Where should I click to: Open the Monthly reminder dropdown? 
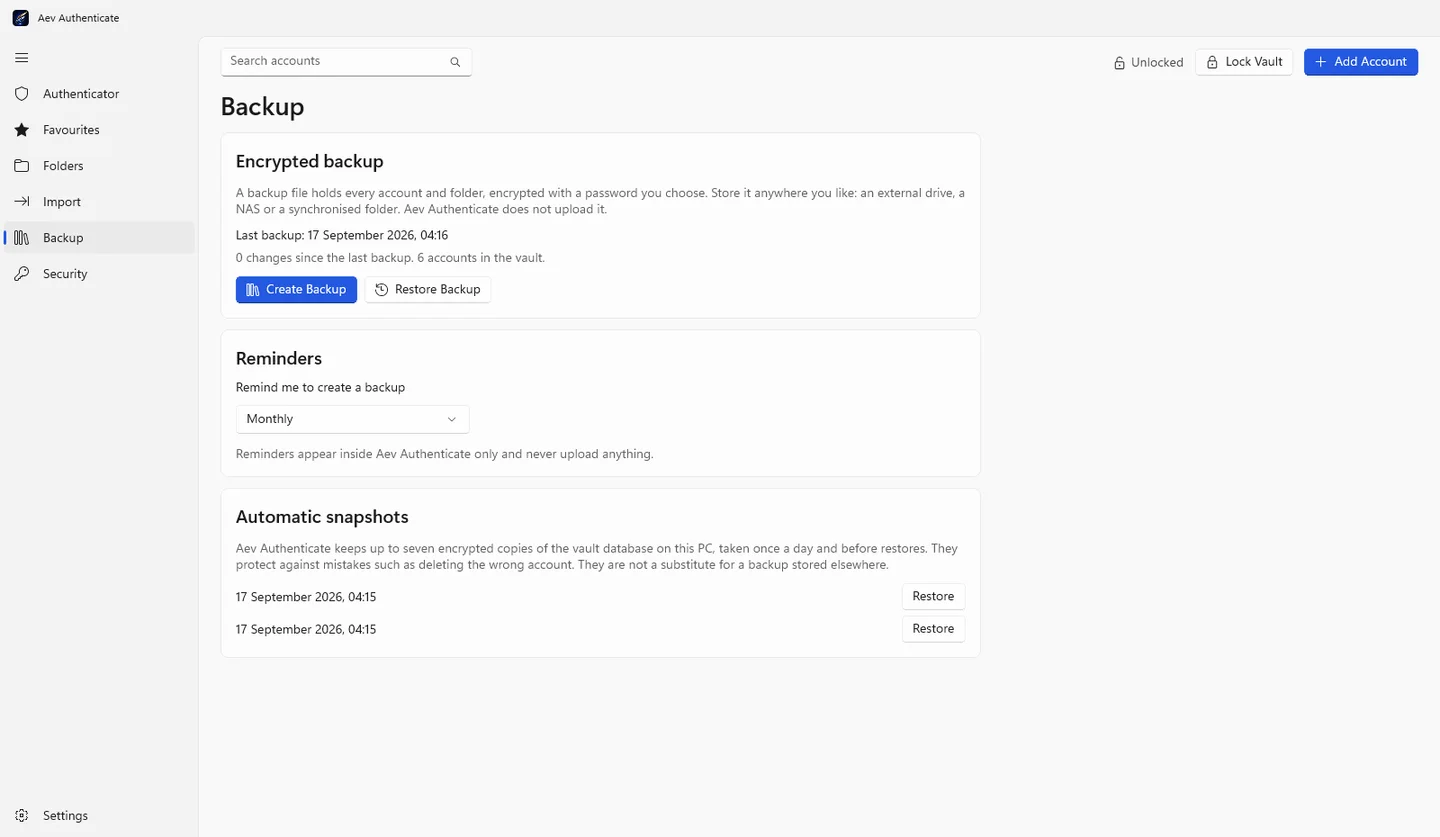(352, 419)
